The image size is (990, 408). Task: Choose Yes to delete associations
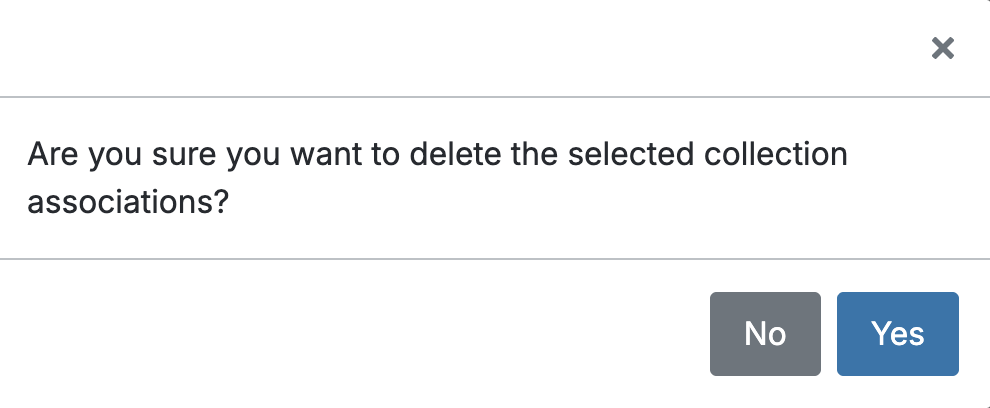pos(897,334)
